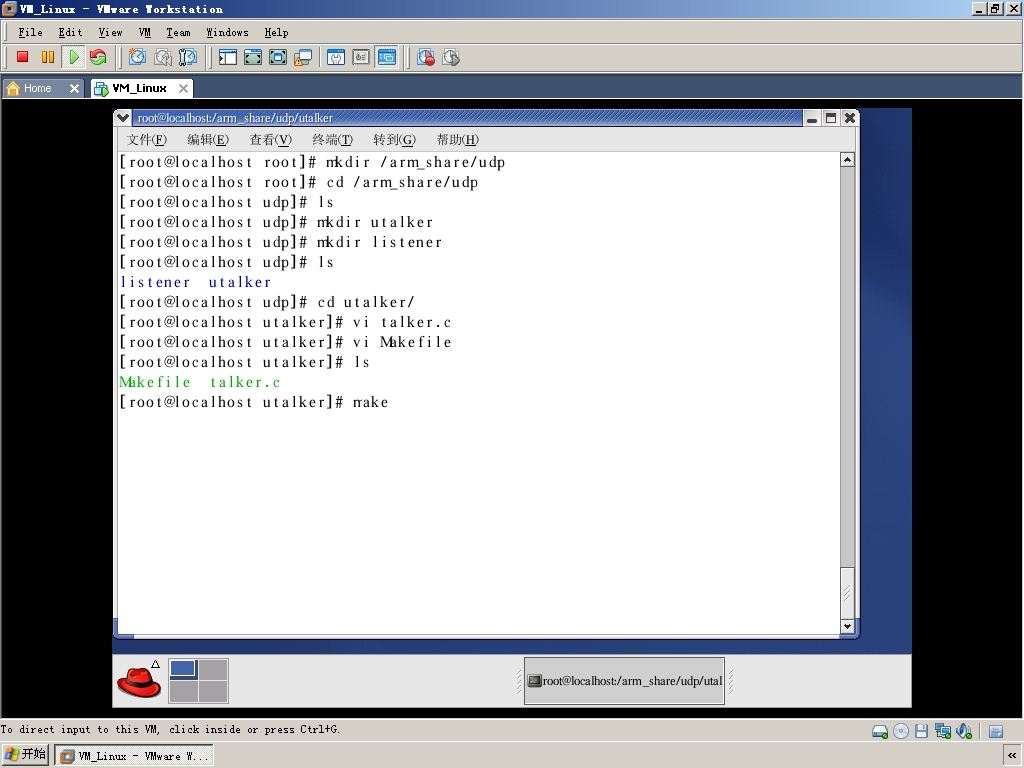The height and width of the screenshot is (768, 1024).
Task: Click the sound card status icon
Action: coord(964,731)
